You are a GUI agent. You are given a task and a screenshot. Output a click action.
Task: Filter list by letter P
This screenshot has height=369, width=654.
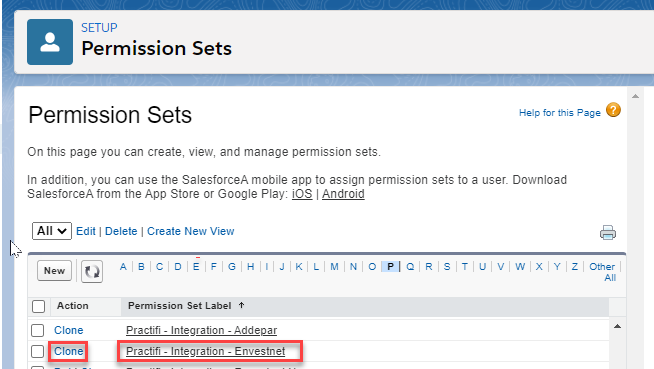(x=390, y=266)
